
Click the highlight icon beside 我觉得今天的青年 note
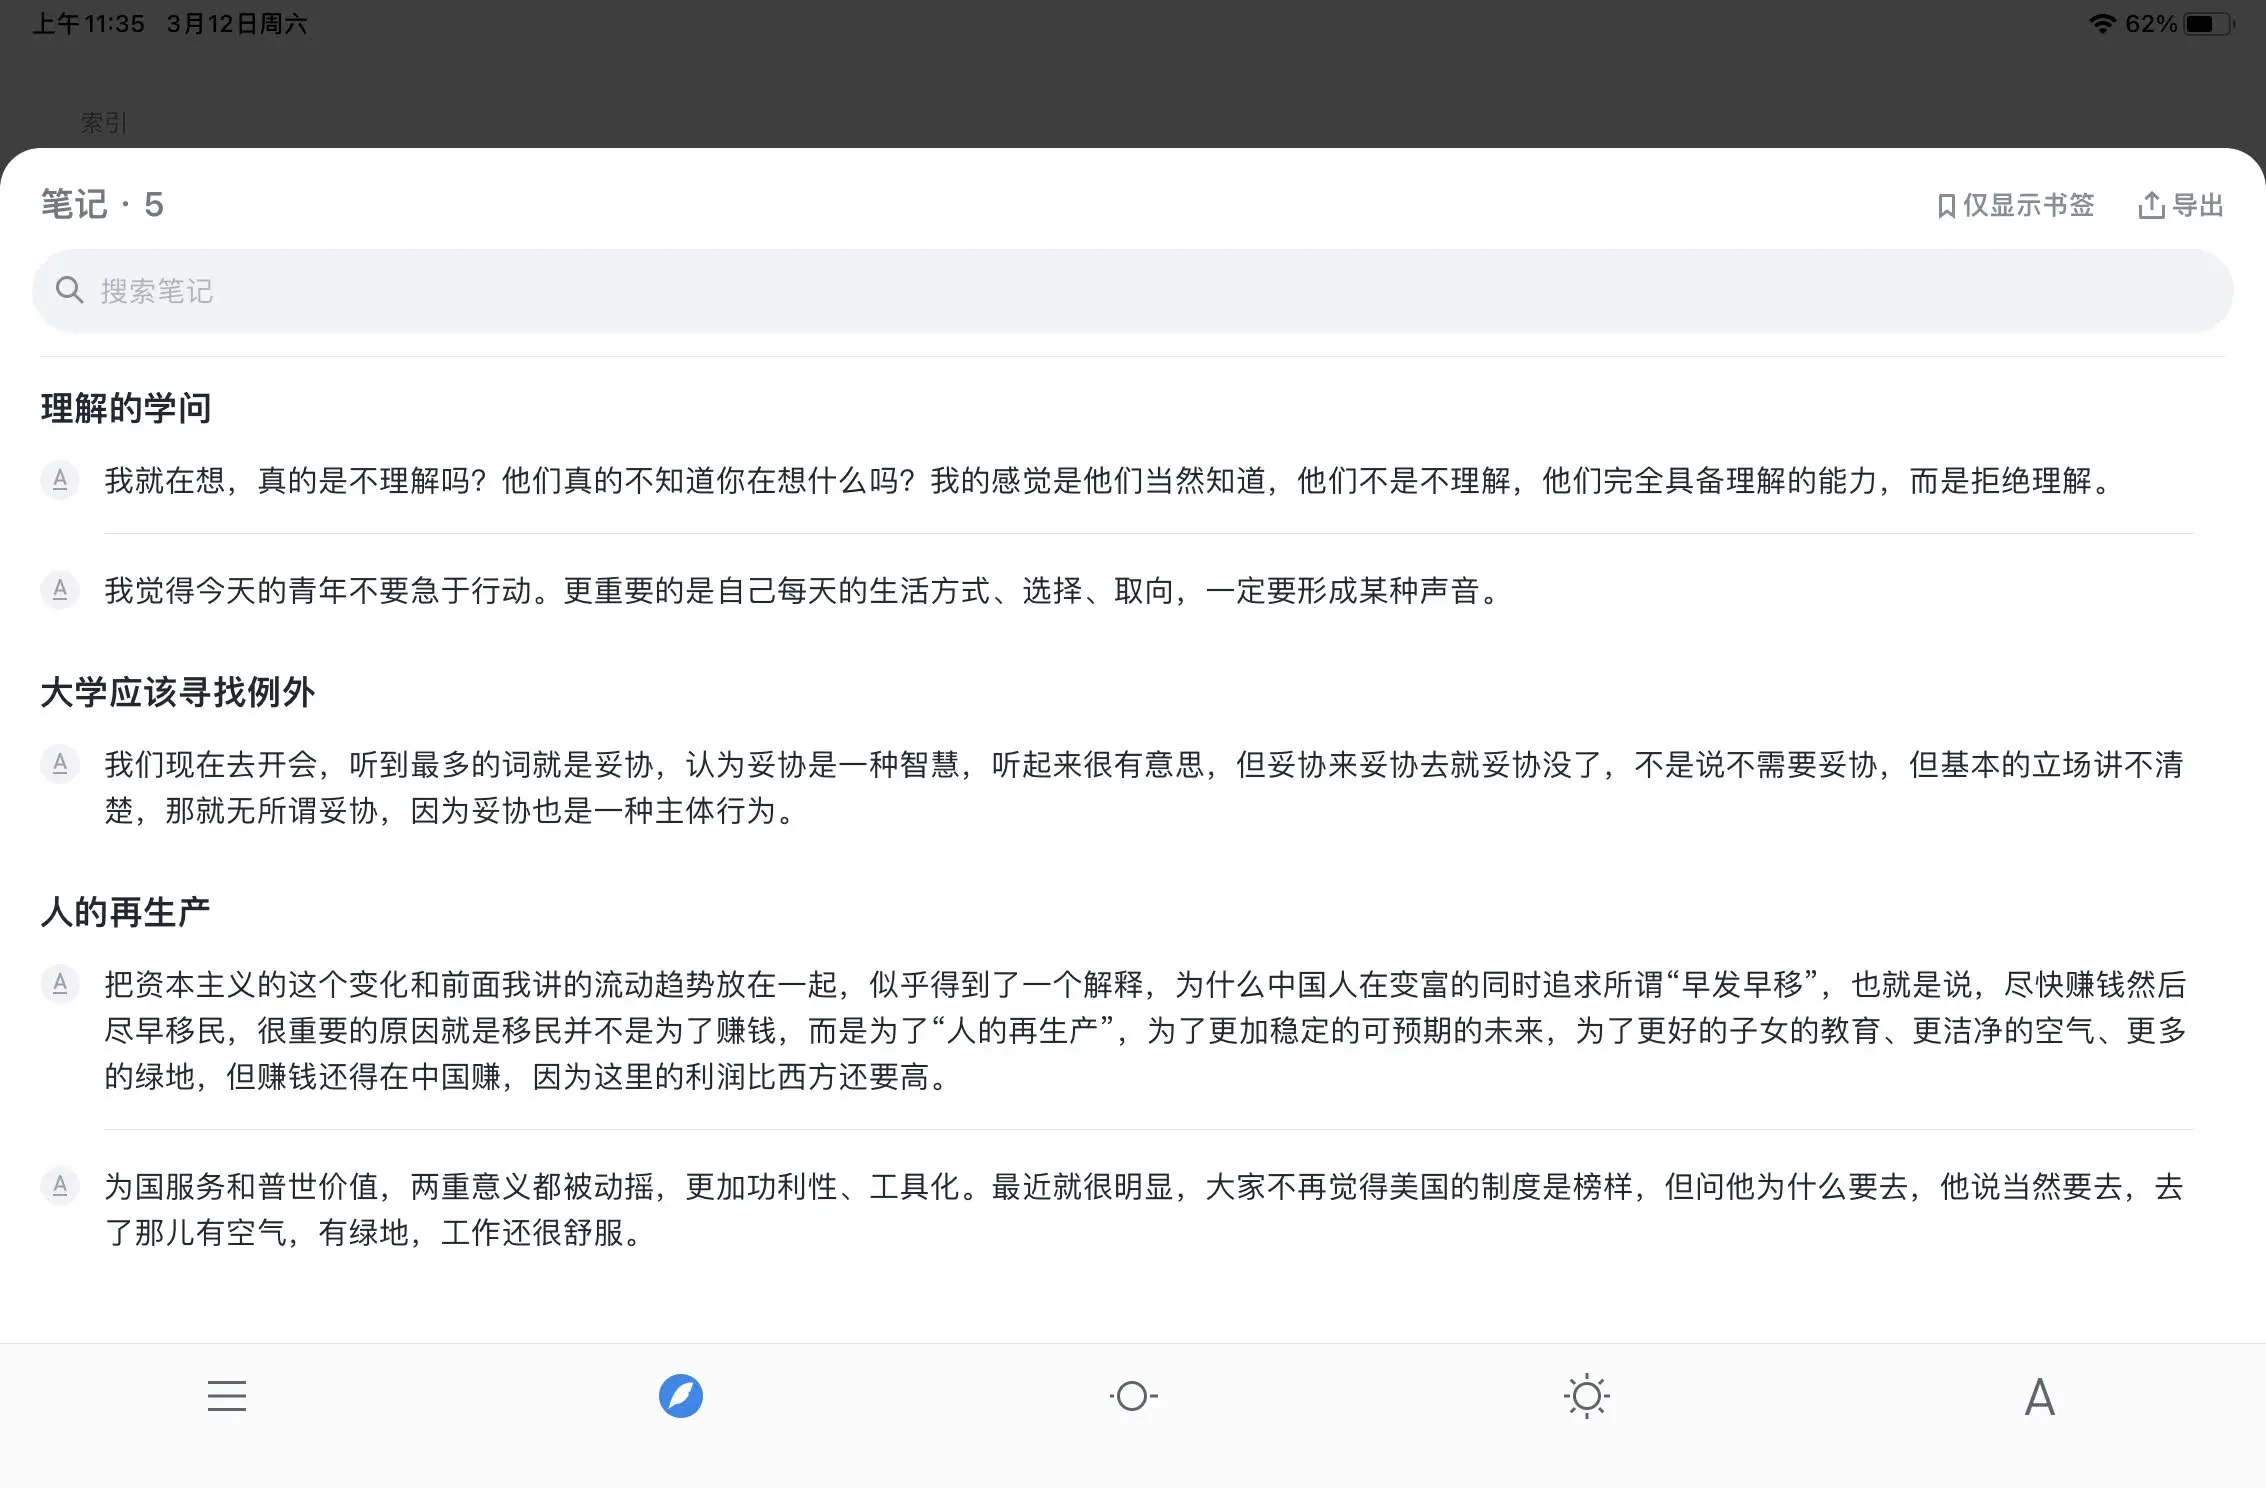coord(60,590)
